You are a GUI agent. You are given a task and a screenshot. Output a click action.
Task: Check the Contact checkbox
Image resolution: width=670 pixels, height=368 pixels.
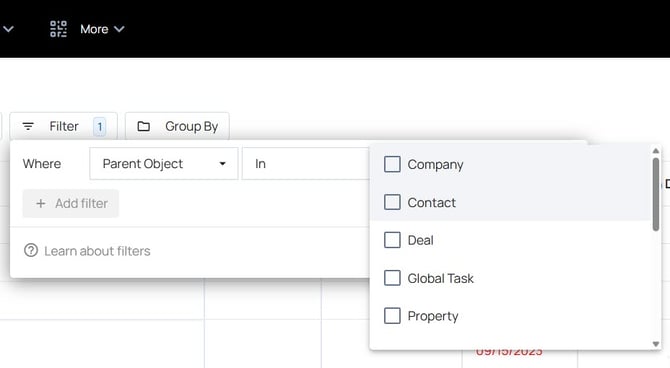pos(392,202)
